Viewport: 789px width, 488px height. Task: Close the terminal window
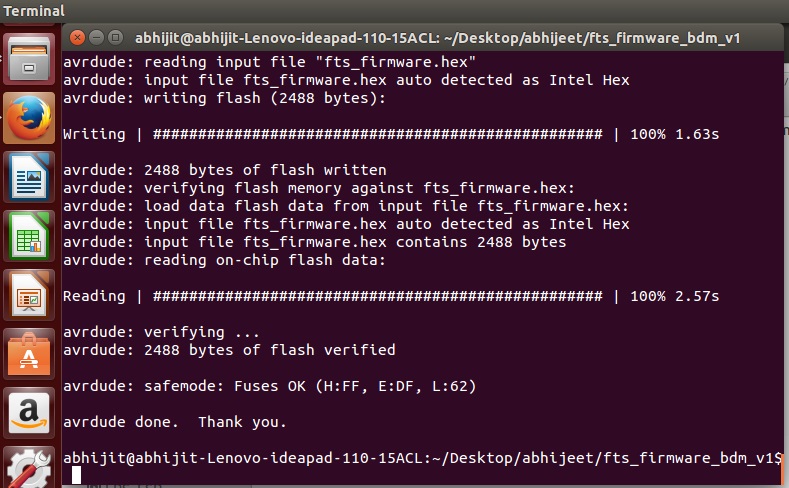77,38
